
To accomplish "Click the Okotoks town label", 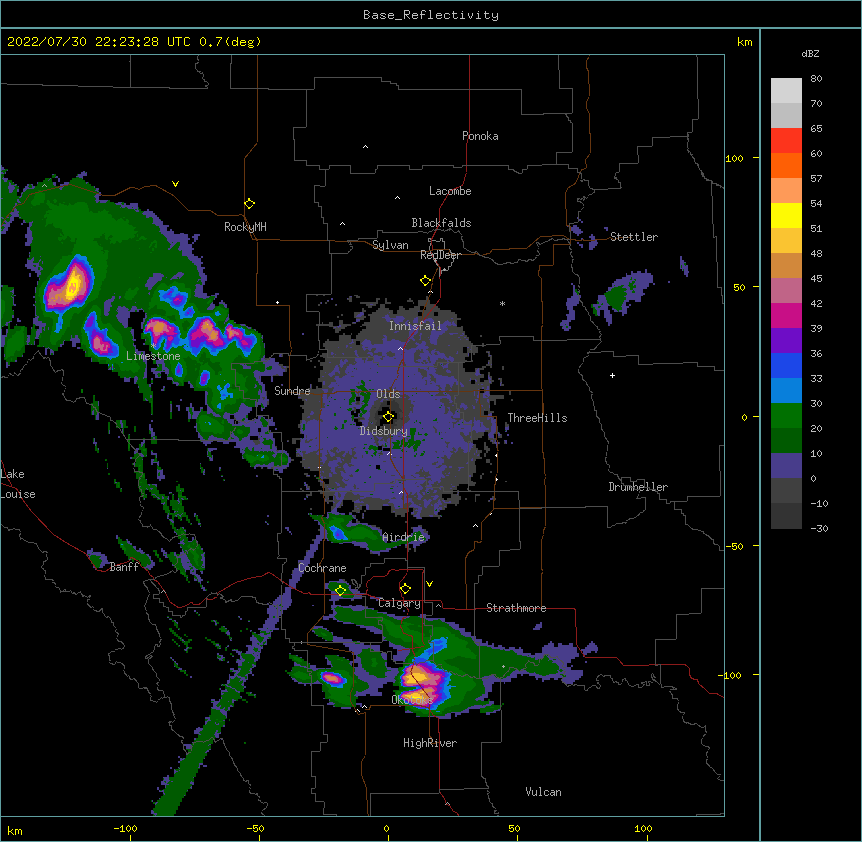I will click(x=412, y=700).
